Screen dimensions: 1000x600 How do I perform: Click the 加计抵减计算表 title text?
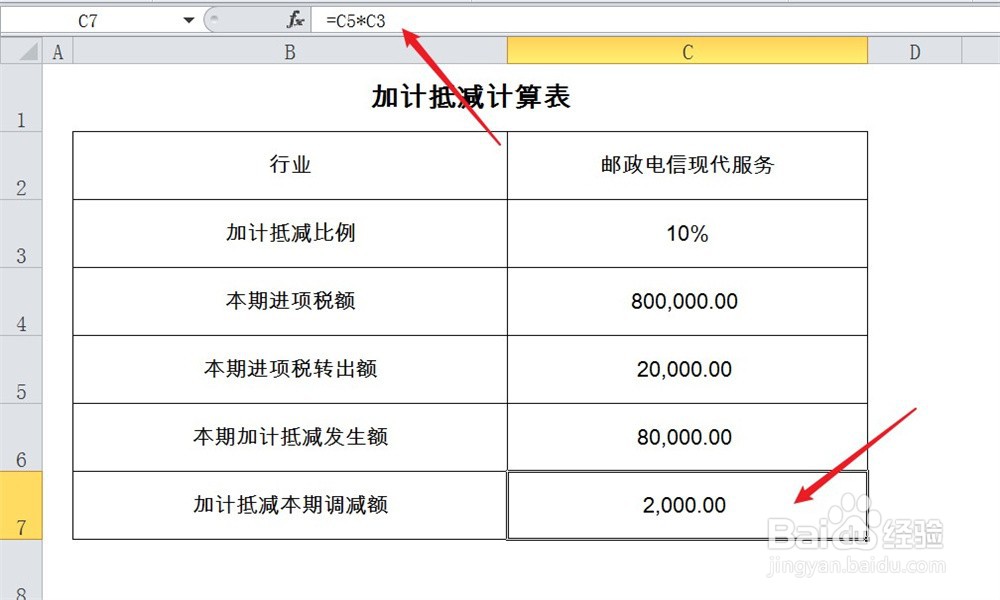pos(470,96)
